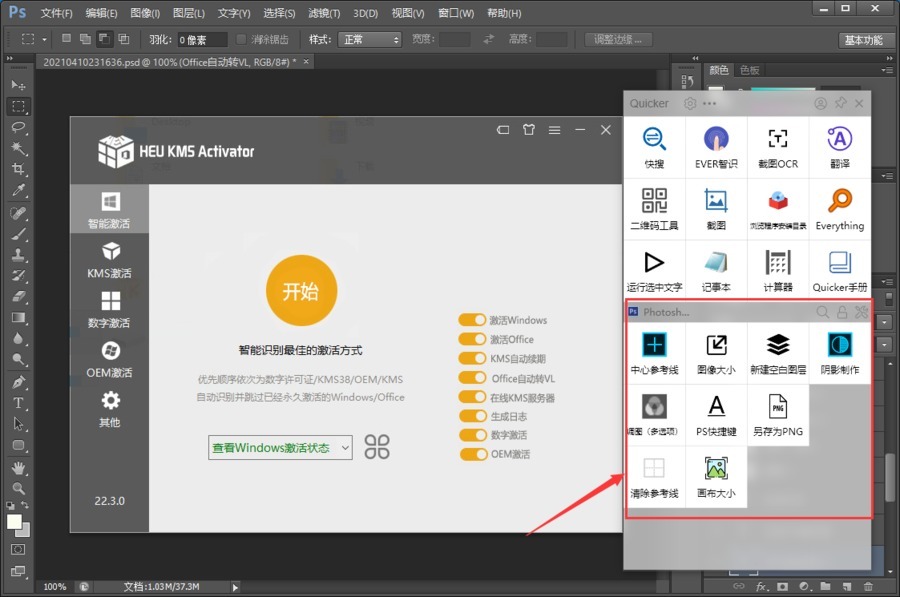The height and width of the screenshot is (597, 900).
Task: Launch the 截图OCR action in Quicker
Action: pyautogui.click(x=778, y=148)
